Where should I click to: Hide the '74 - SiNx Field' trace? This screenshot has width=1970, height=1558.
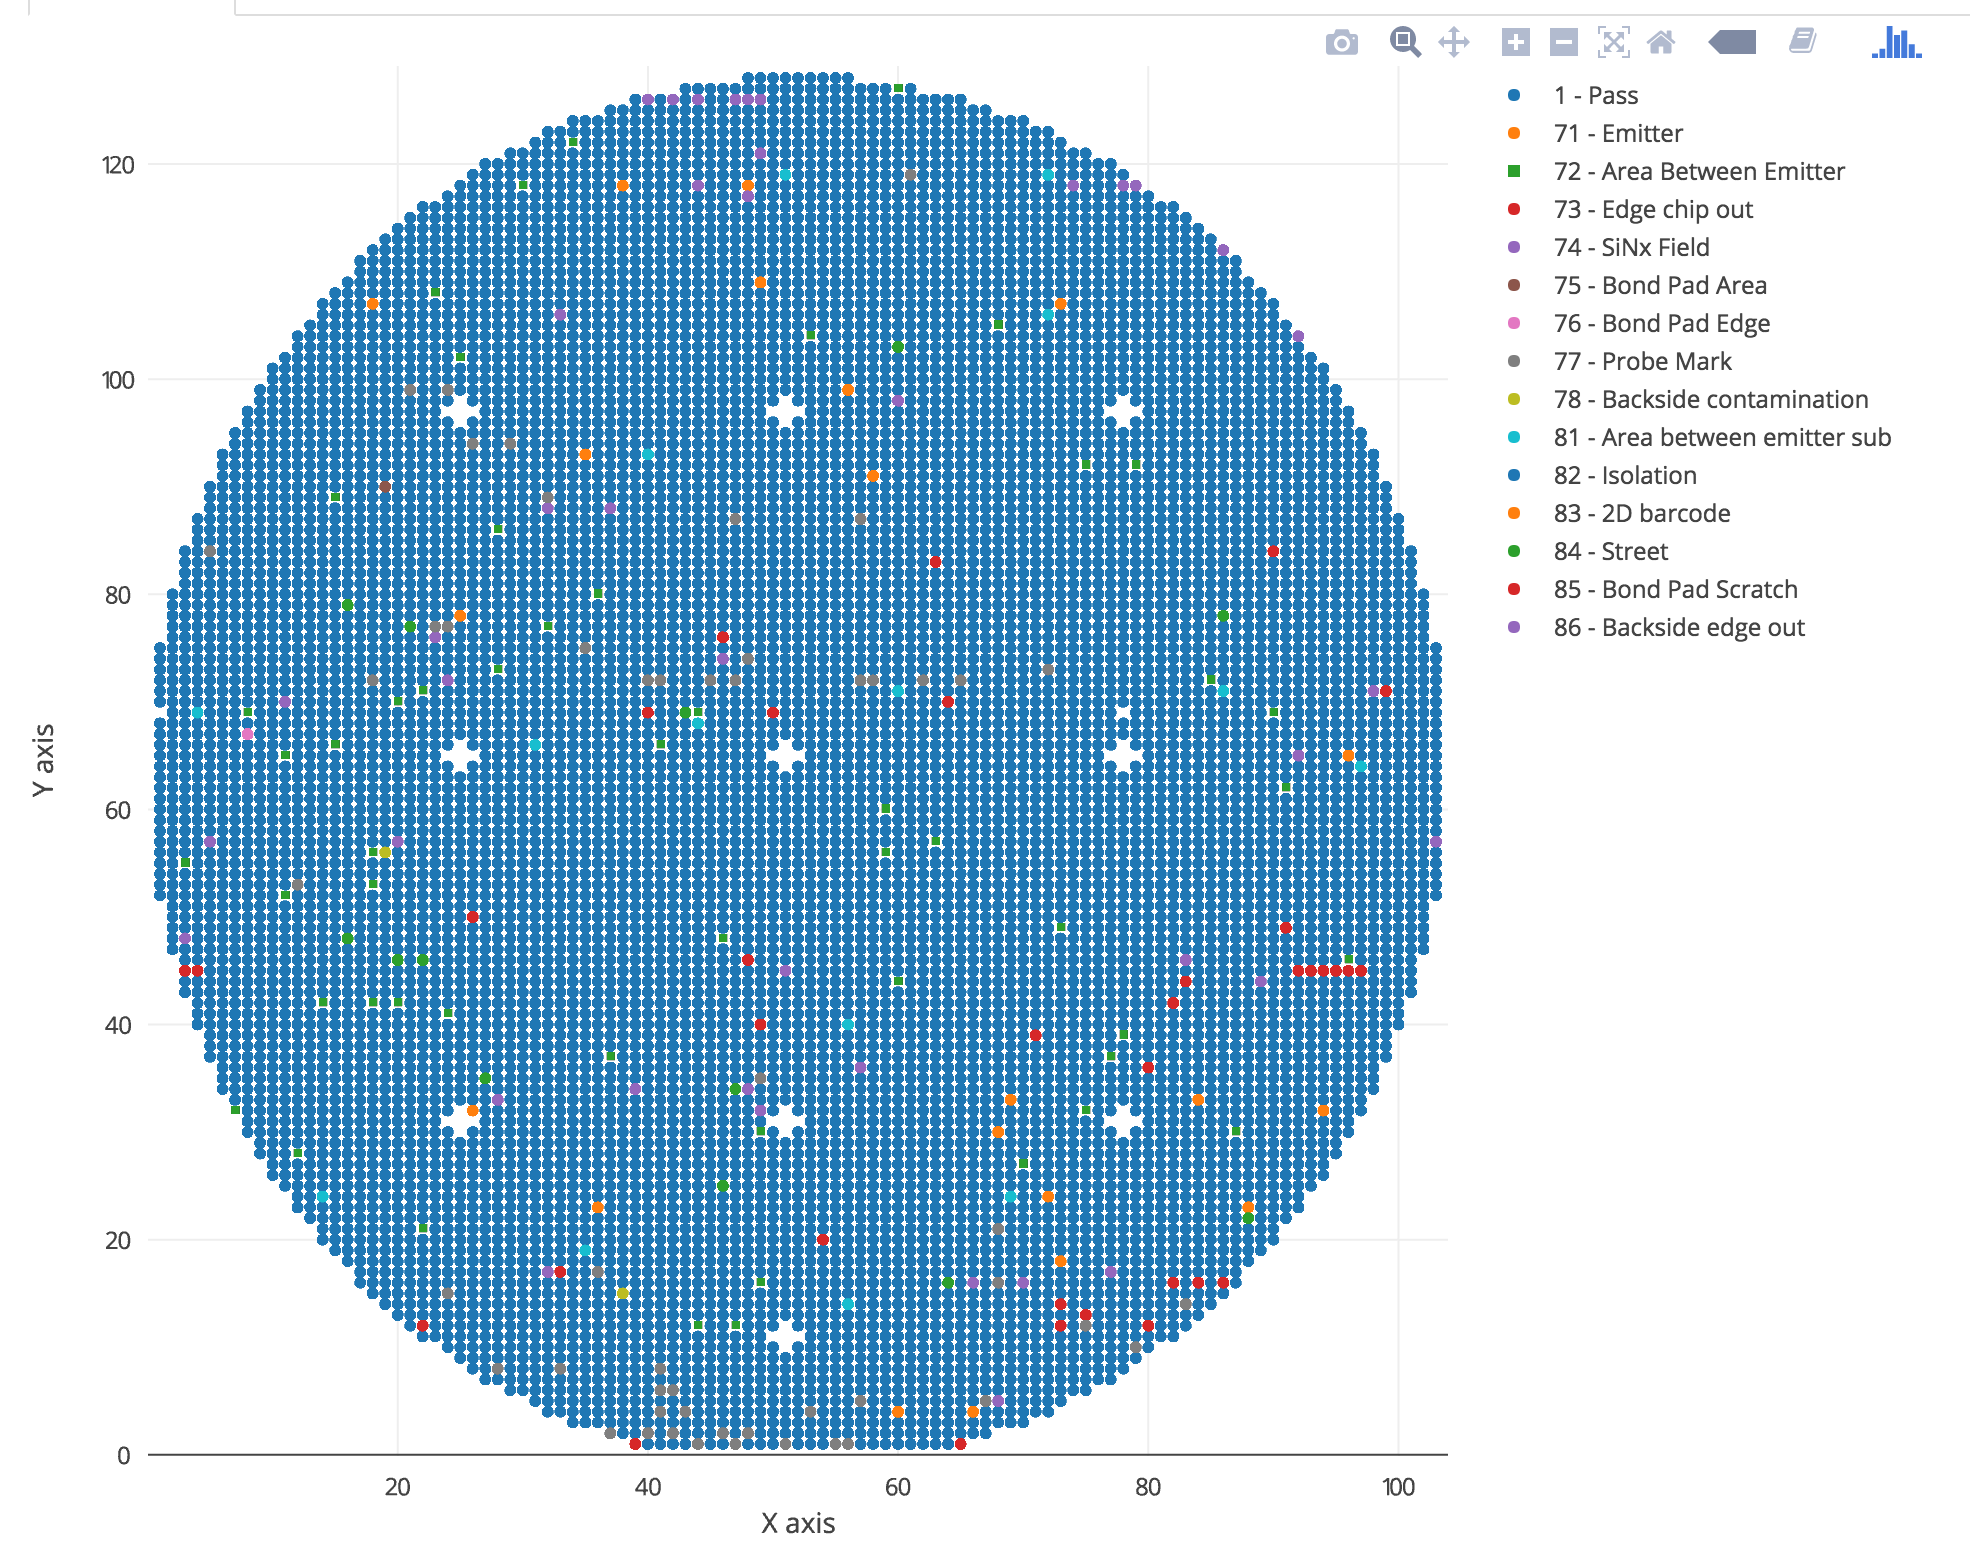click(x=1608, y=247)
